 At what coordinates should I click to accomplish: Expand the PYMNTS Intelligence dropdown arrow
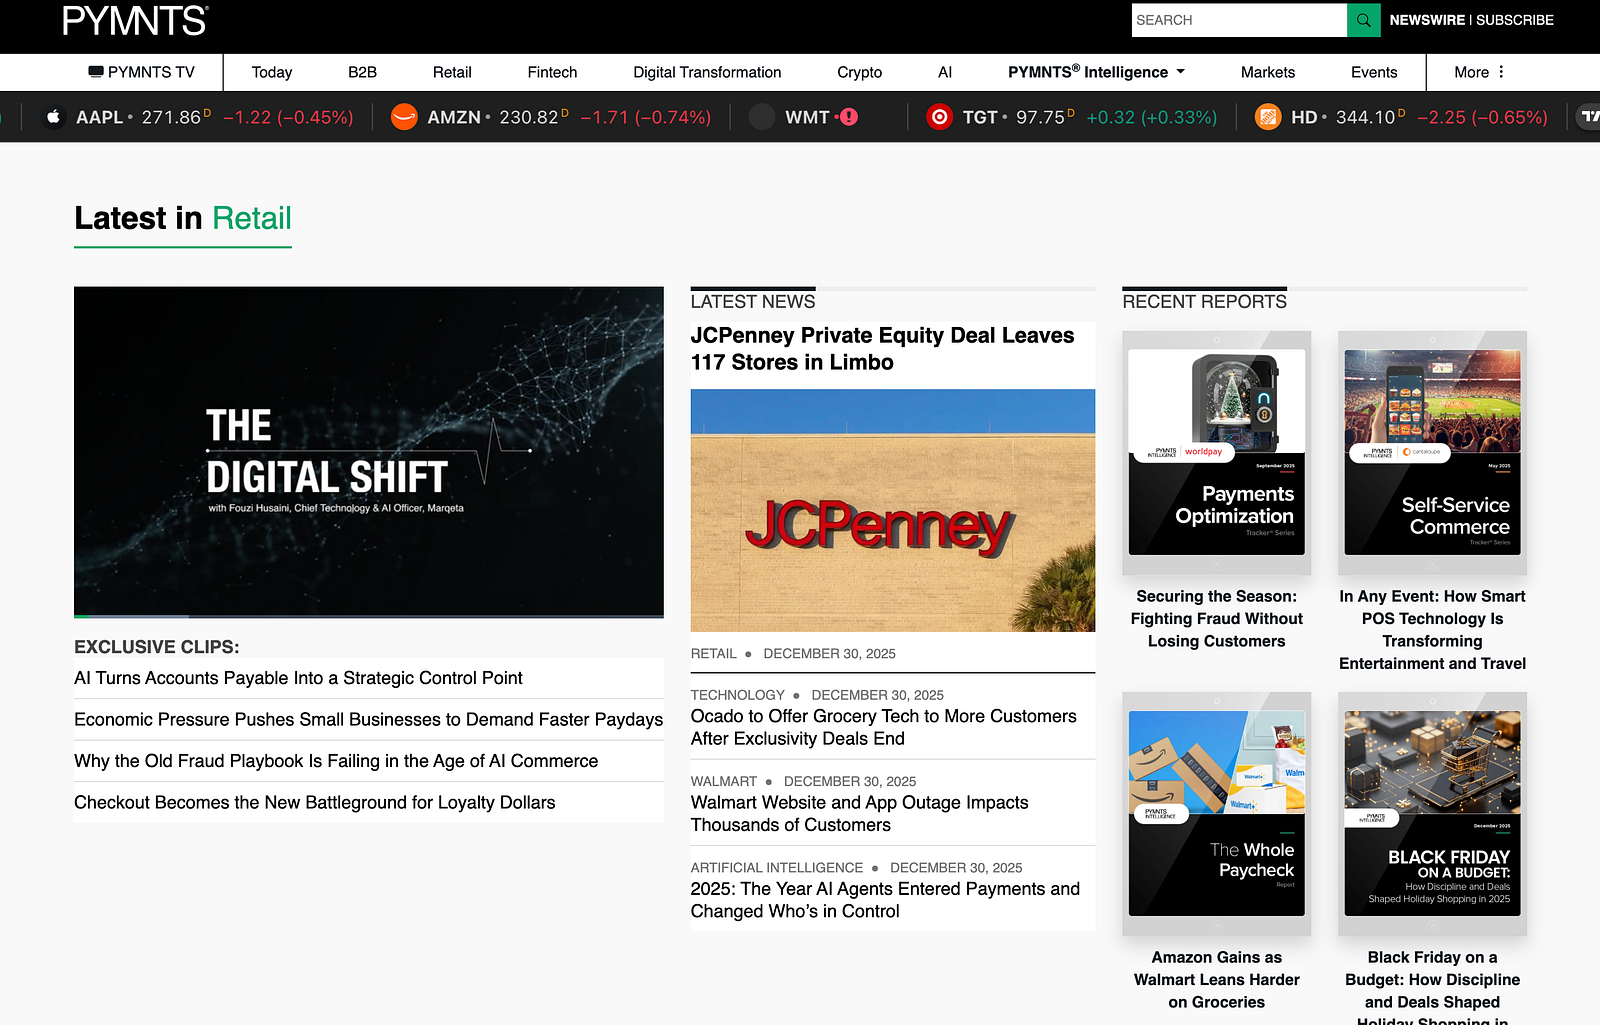pyautogui.click(x=1180, y=72)
